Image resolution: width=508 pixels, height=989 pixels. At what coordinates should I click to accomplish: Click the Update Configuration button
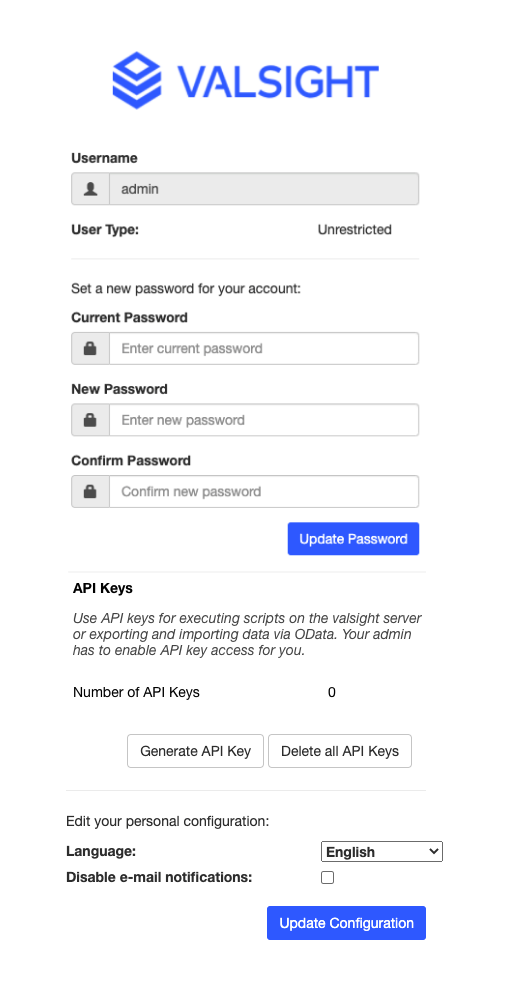(x=346, y=923)
